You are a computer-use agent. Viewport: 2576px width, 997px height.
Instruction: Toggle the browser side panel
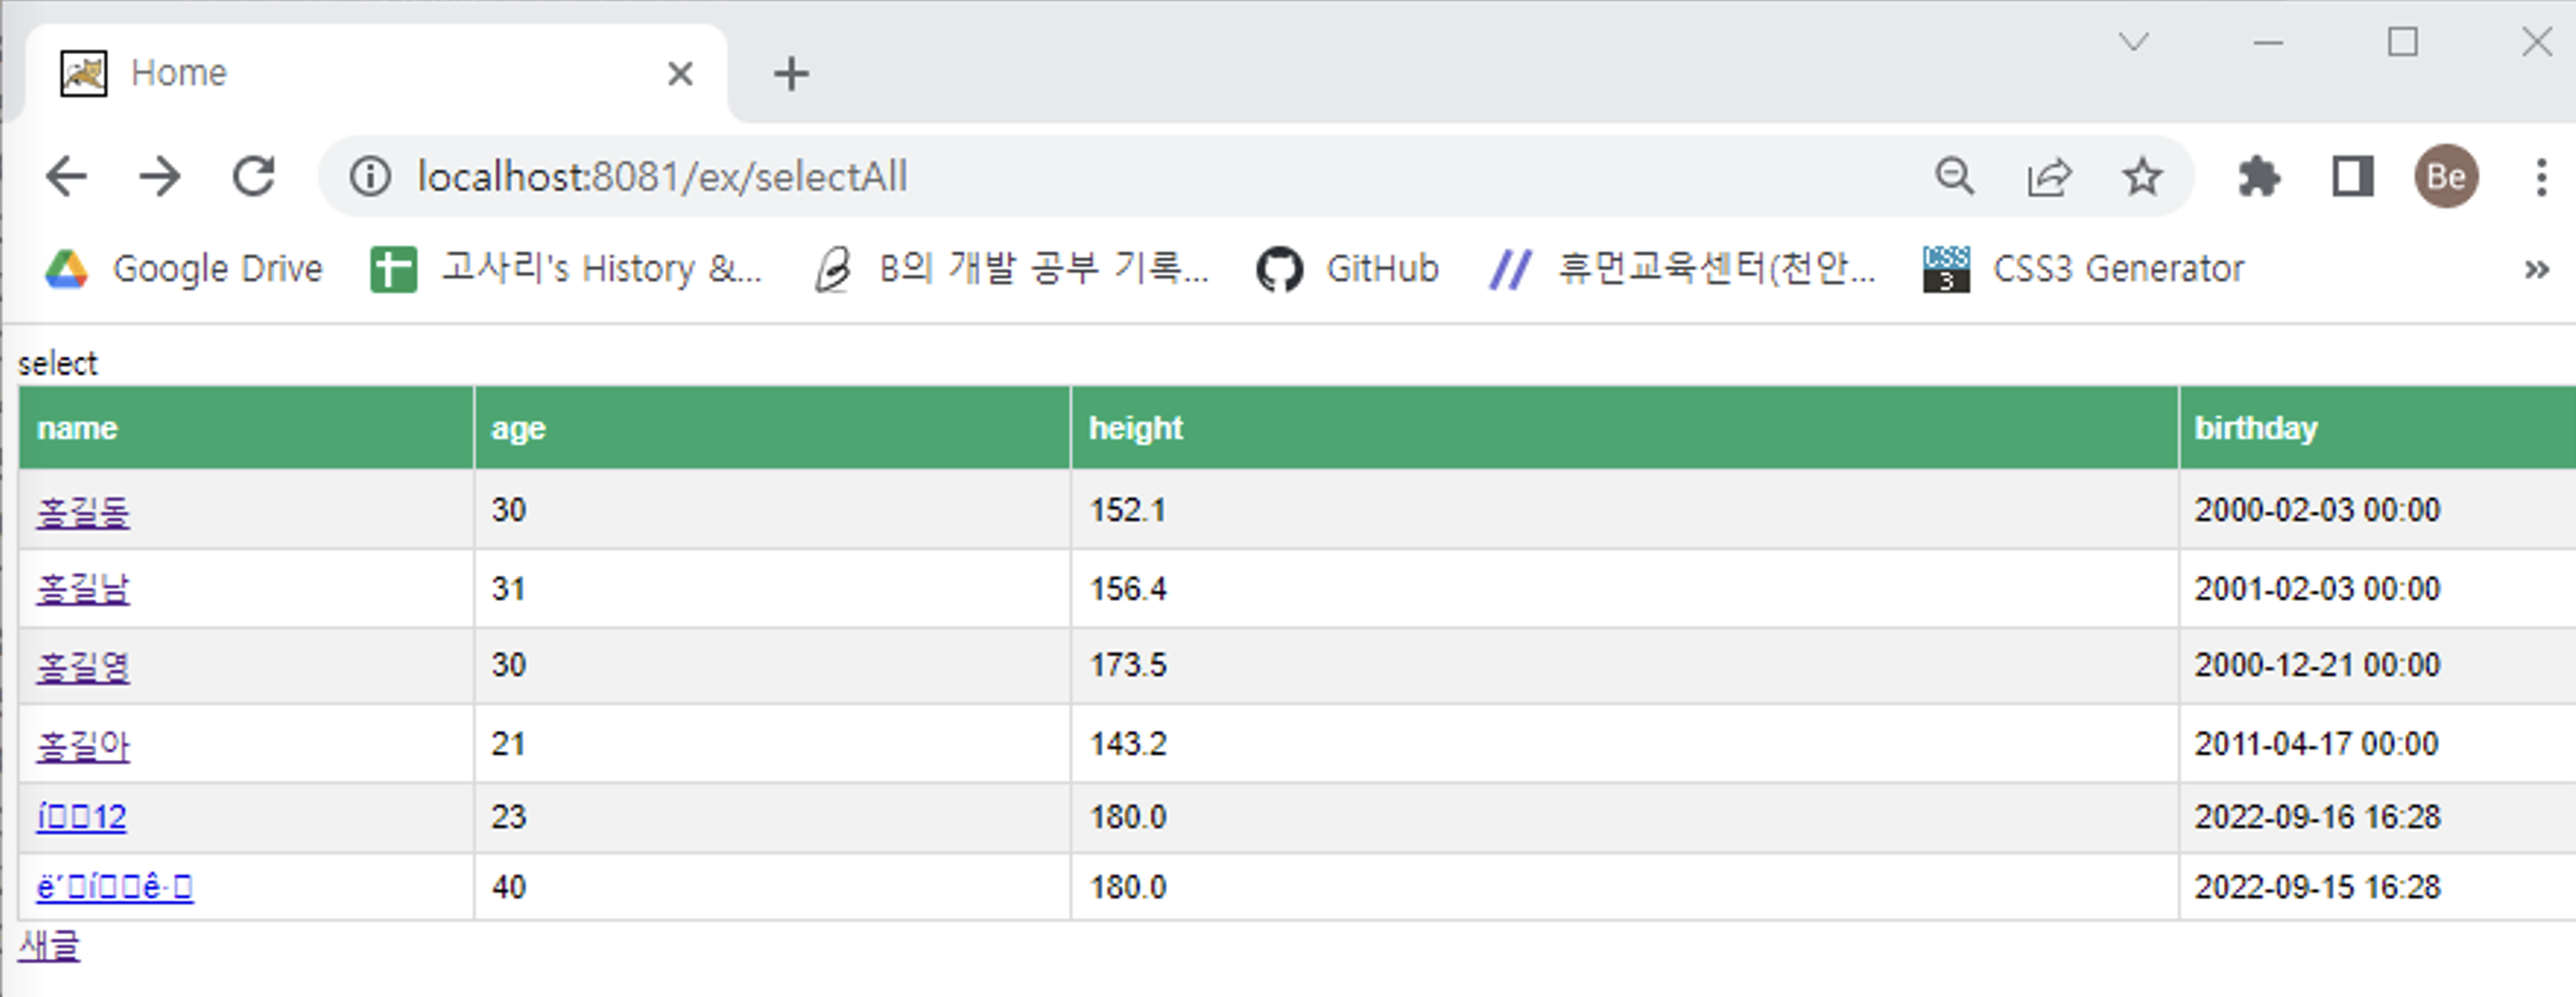(2352, 177)
